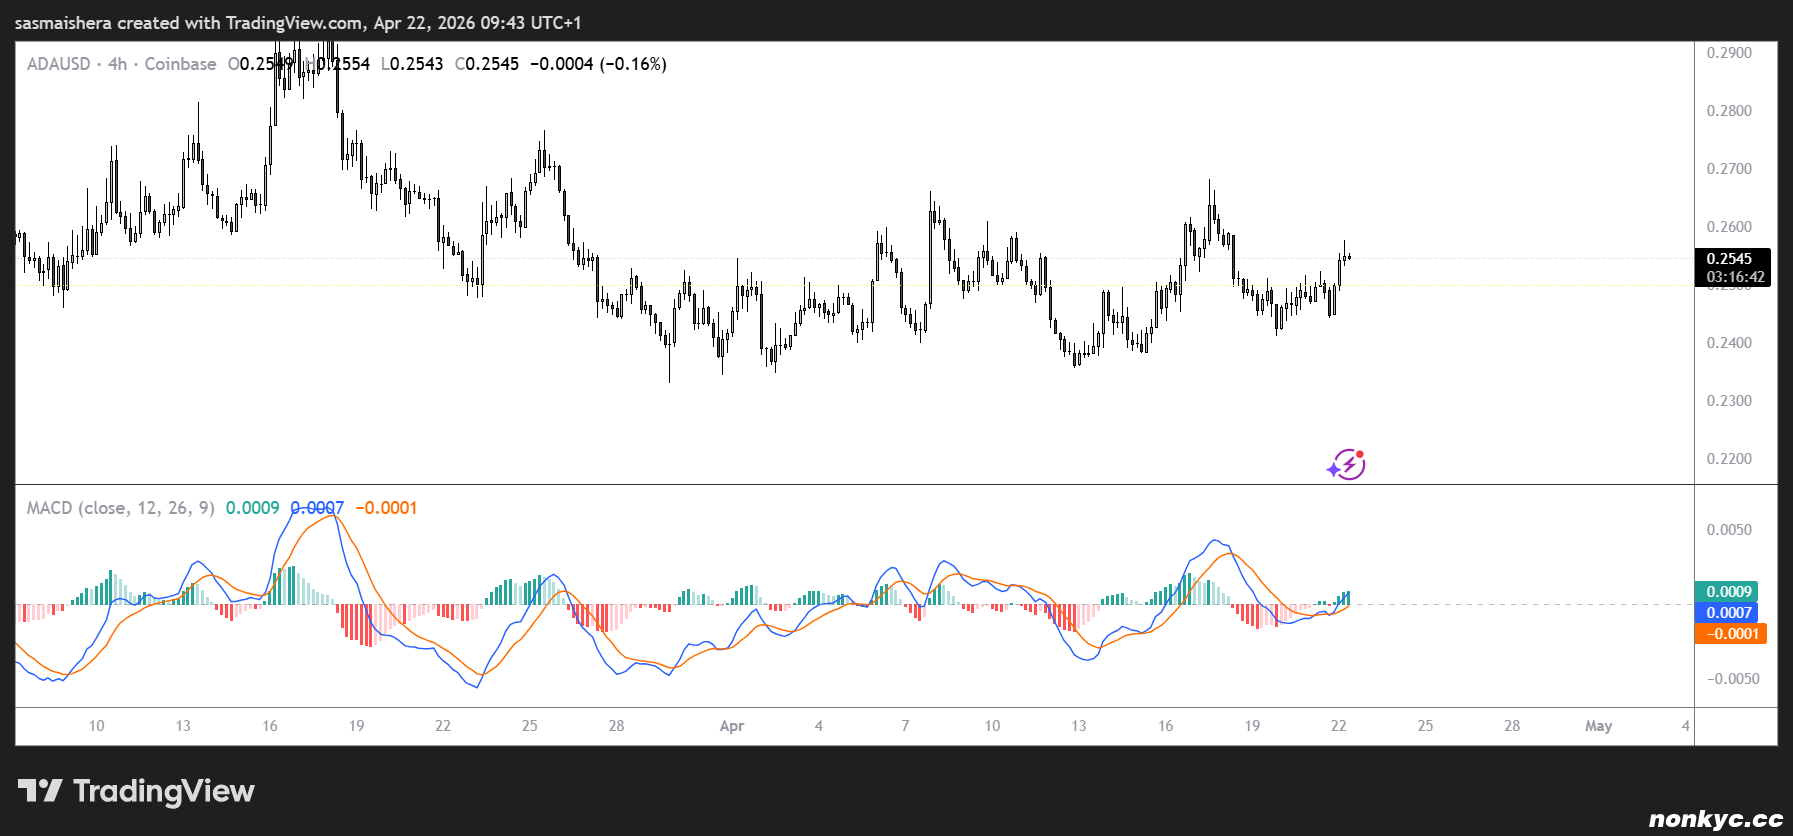Click the 0.2200 price axis label
This screenshot has height=836, width=1793.
tap(1729, 459)
